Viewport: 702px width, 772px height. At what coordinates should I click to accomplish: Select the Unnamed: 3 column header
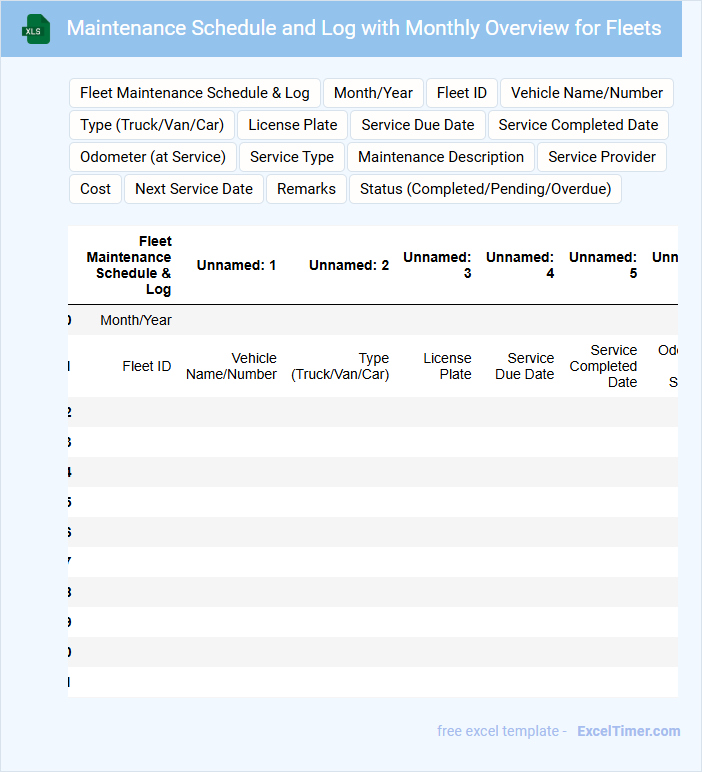click(x=437, y=265)
